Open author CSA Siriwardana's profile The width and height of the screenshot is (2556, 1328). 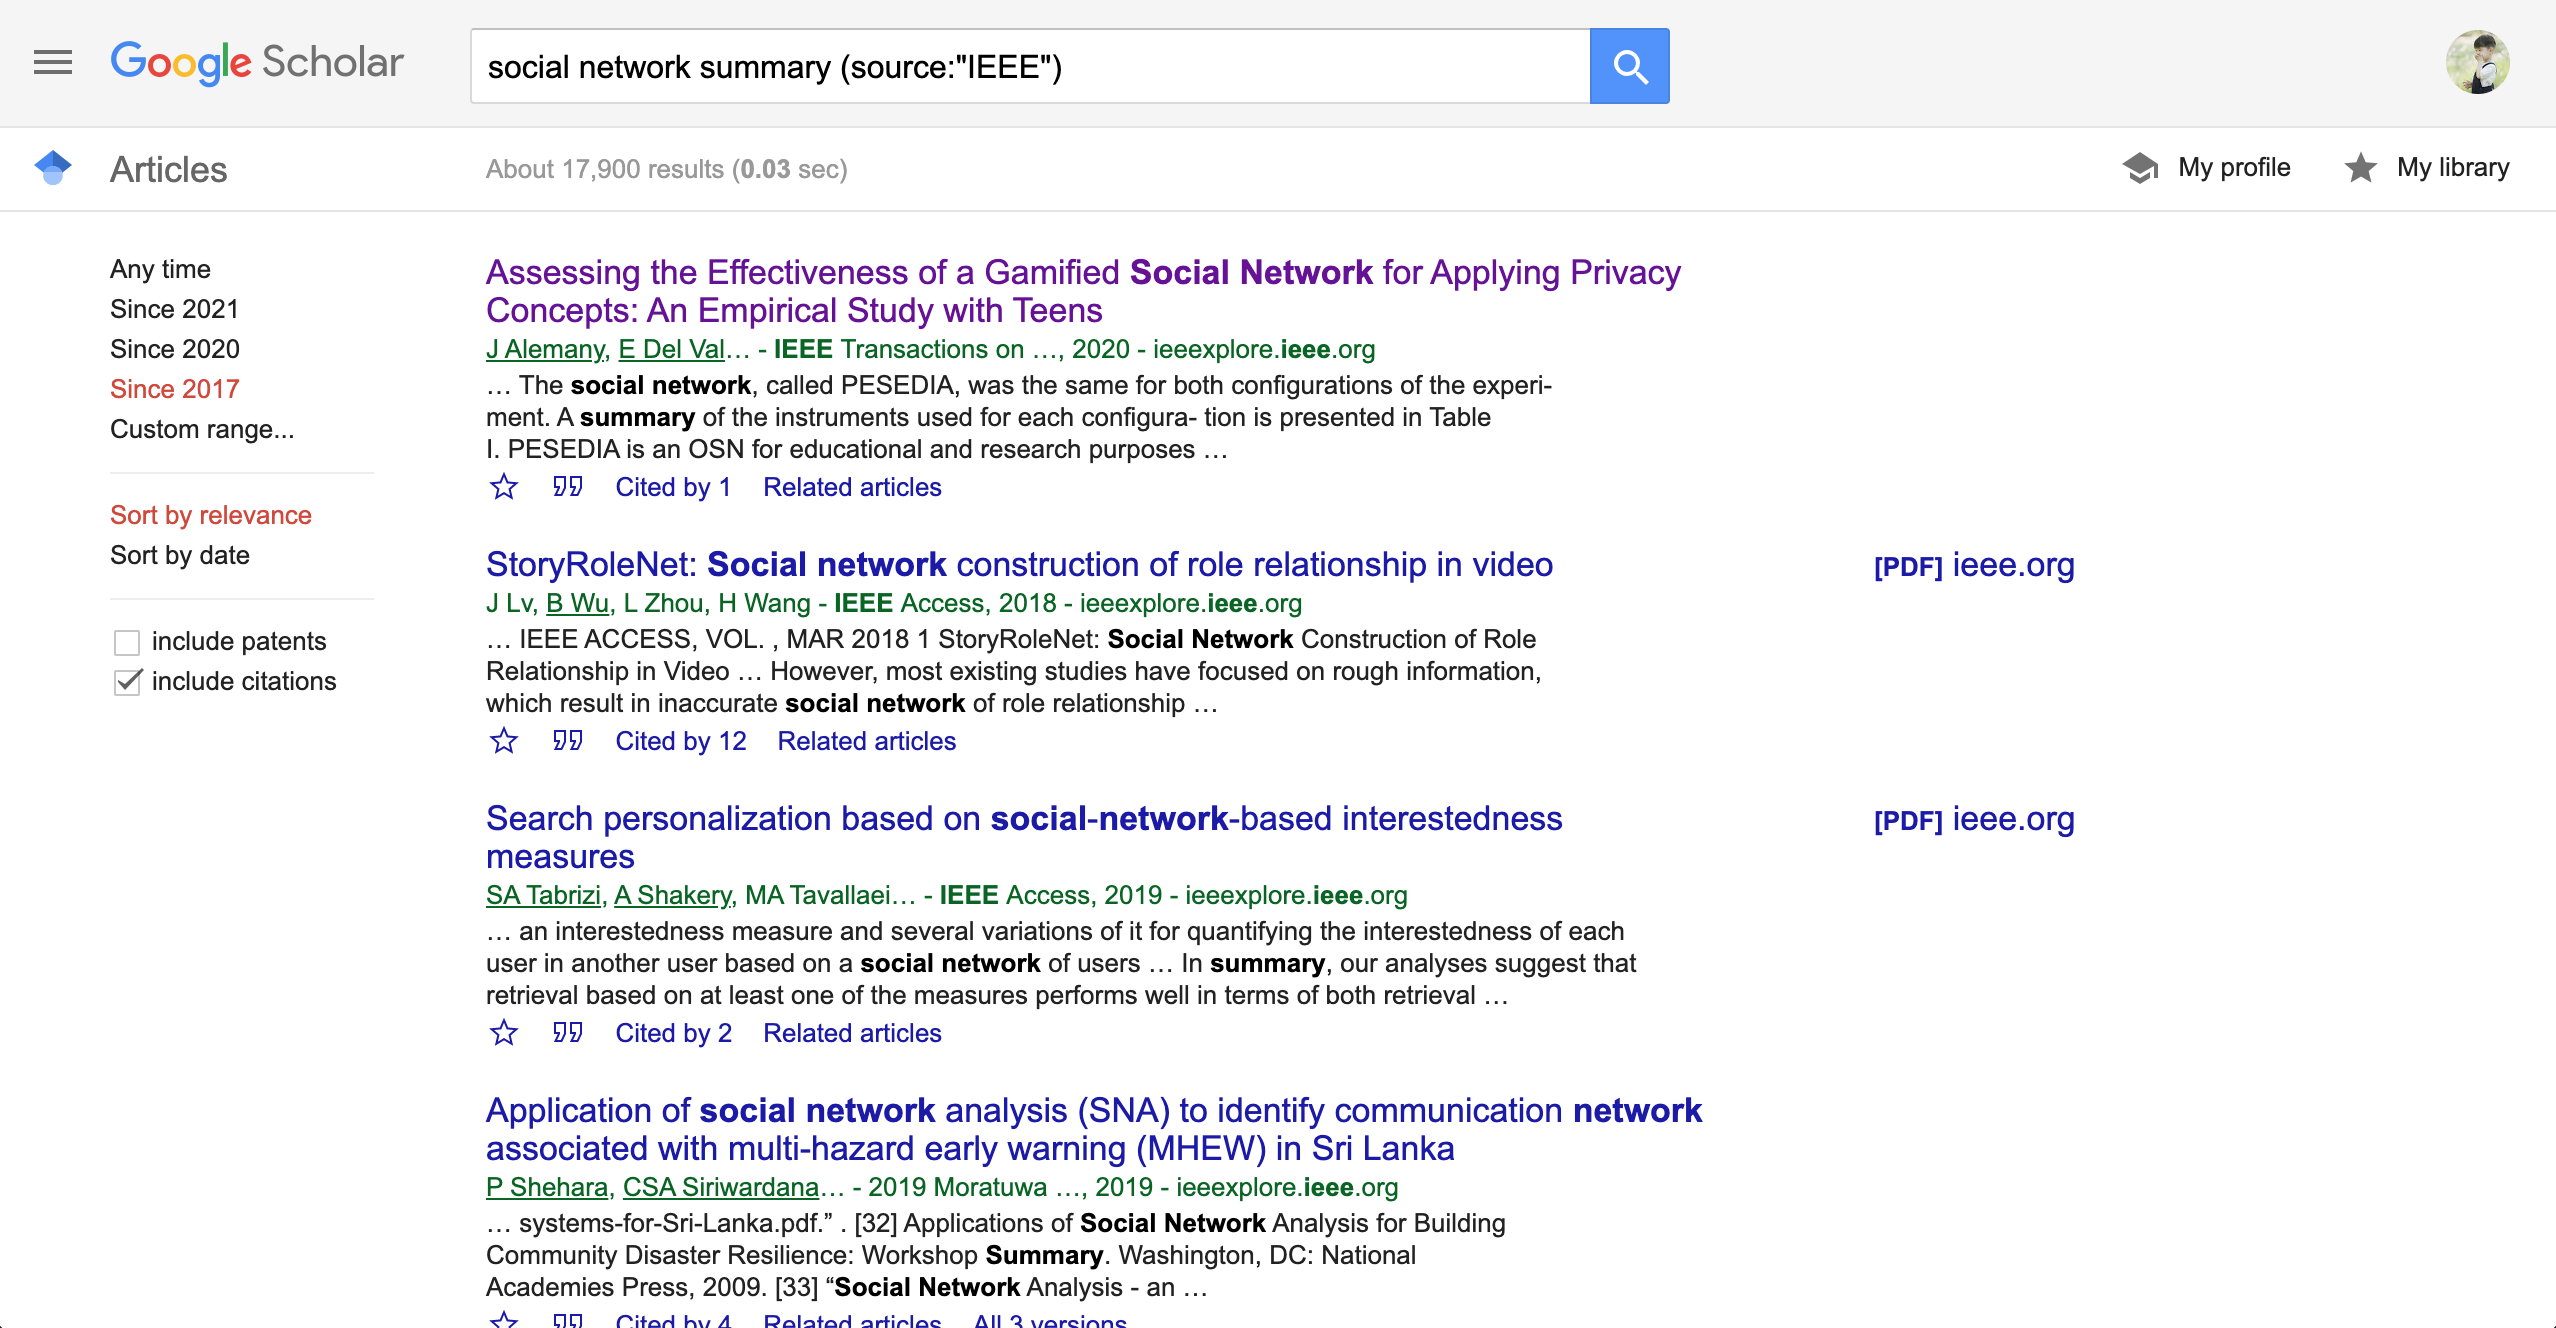[721, 1187]
